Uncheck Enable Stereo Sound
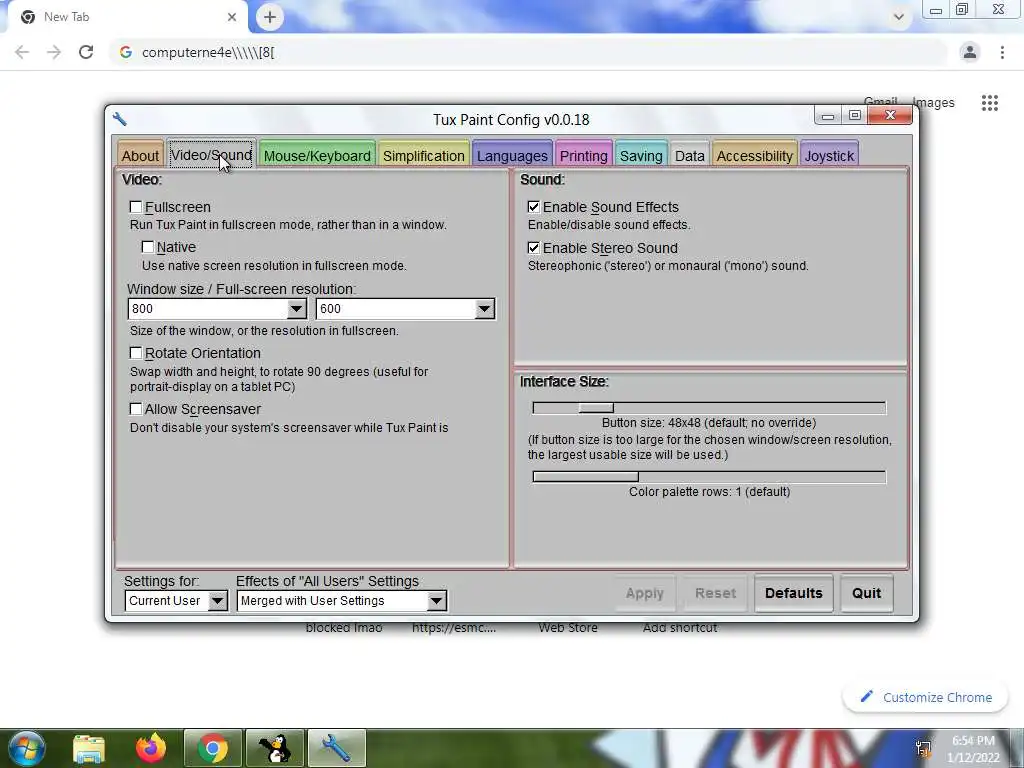The image size is (1024, 768). [534, 248]
